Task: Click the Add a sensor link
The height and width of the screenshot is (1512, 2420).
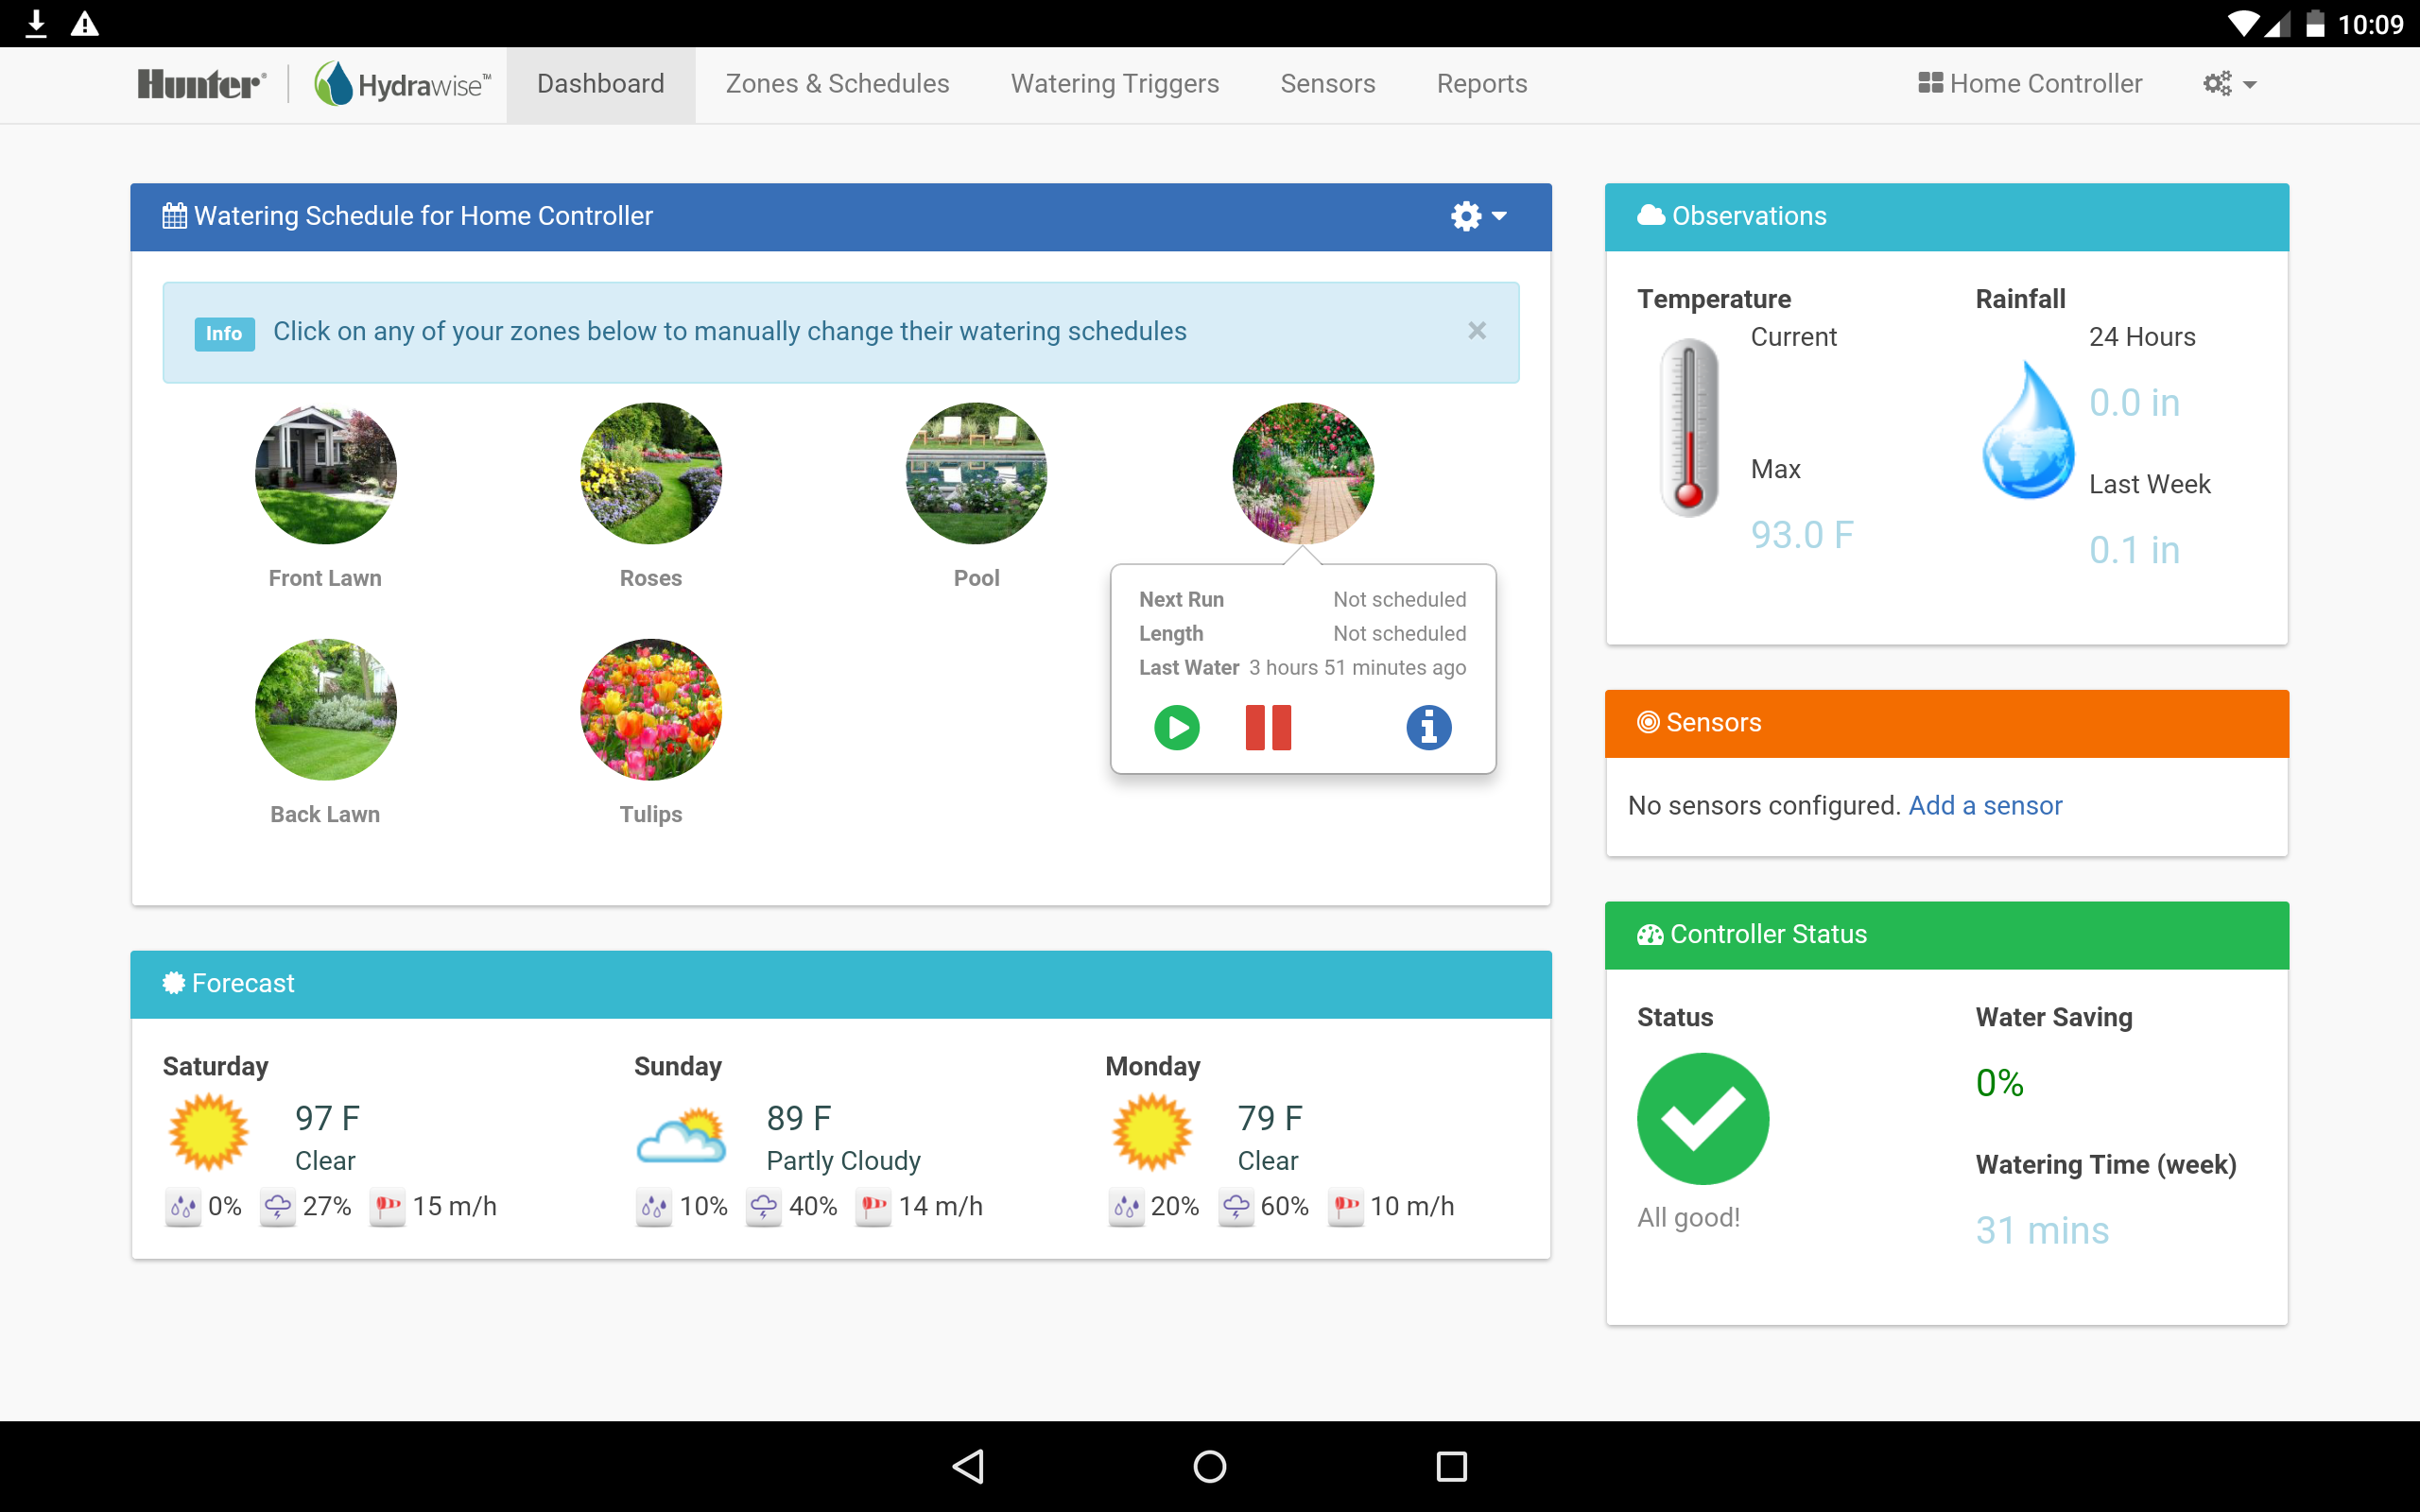Action: 1984,805
